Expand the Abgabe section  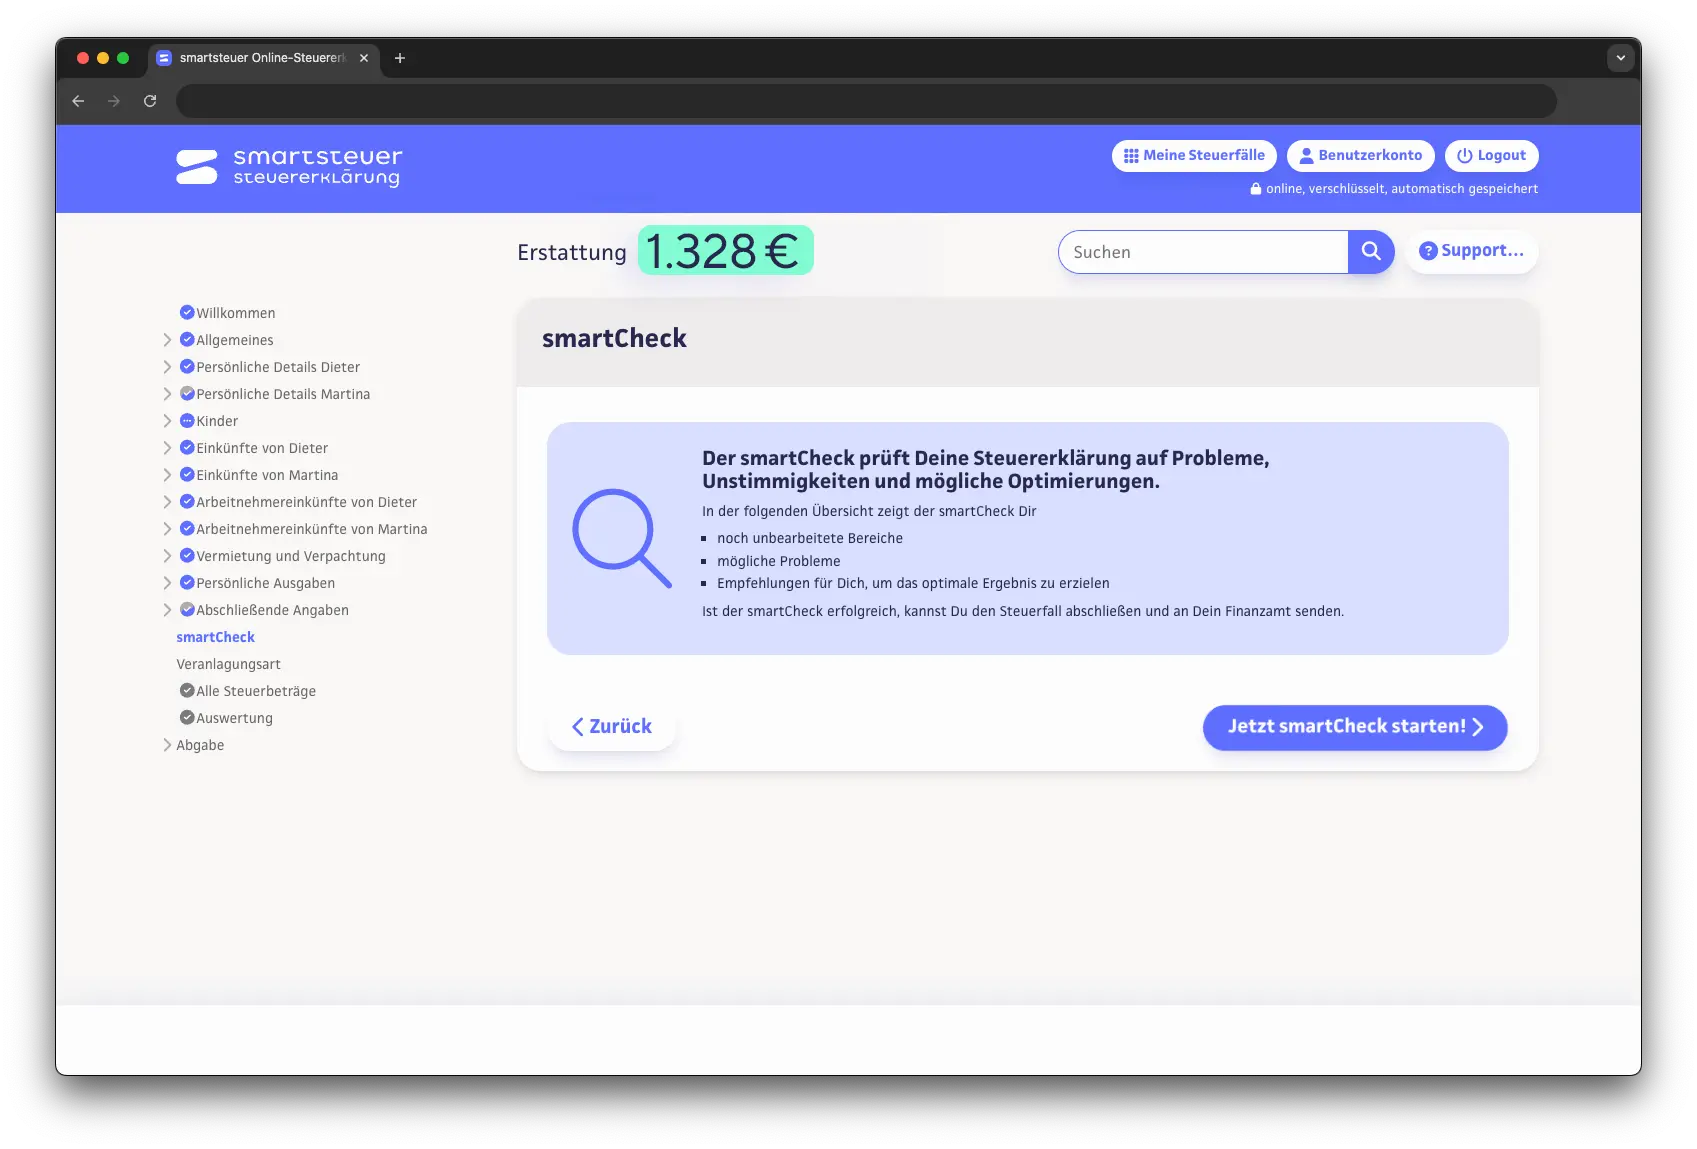click(167, 745)
